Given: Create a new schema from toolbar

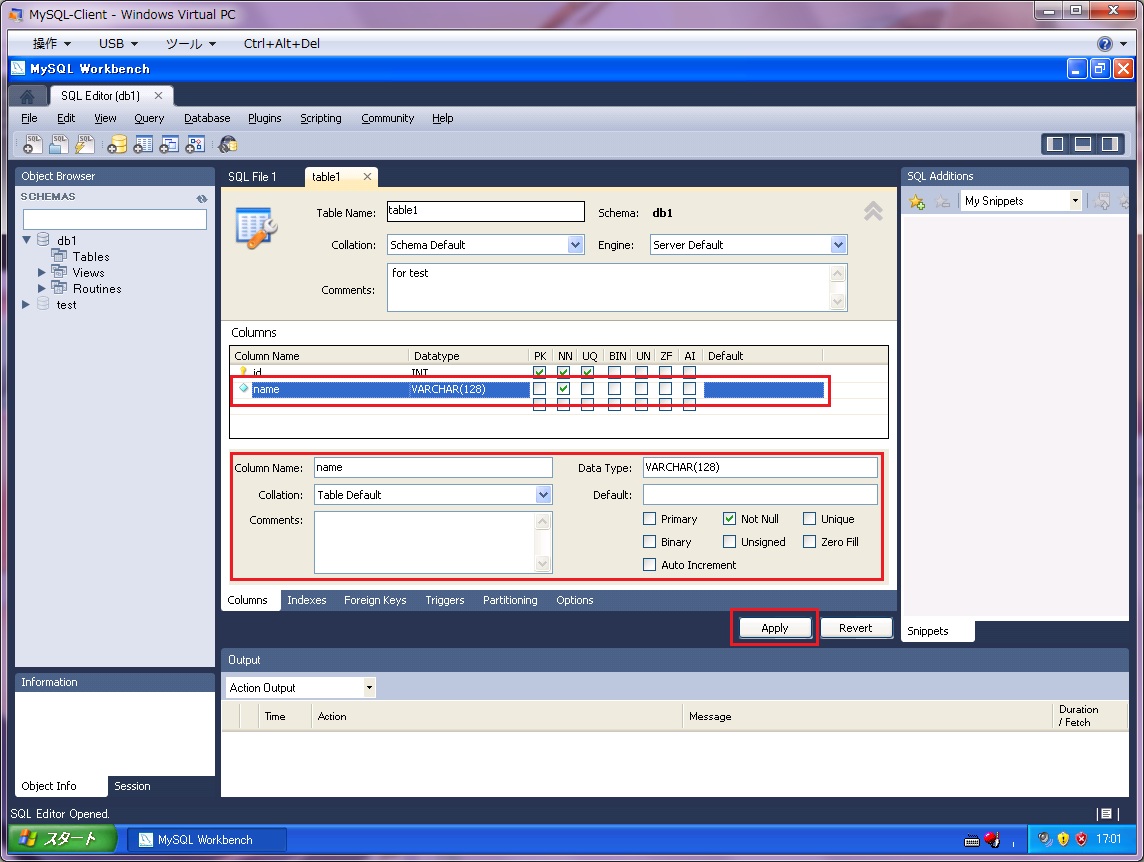Looking at the screenshot, I should (117, 145).
